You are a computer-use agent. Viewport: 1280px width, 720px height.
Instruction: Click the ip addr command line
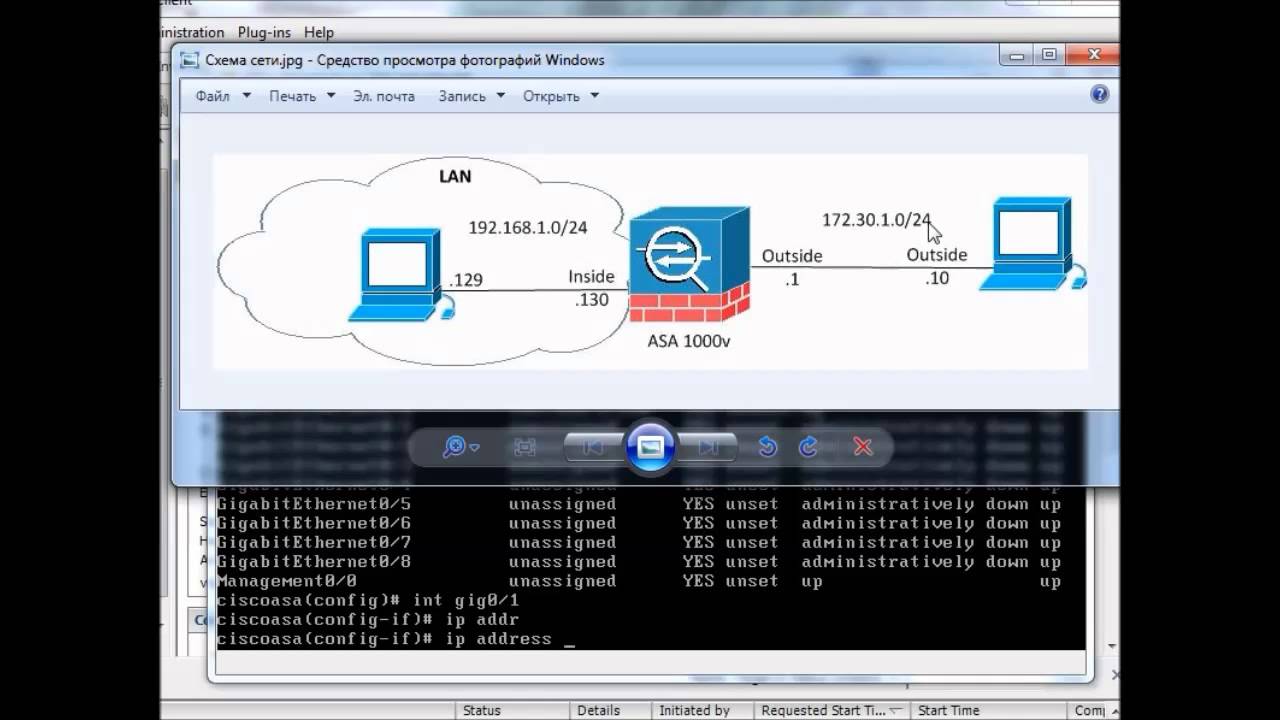(x=368, y=620)
